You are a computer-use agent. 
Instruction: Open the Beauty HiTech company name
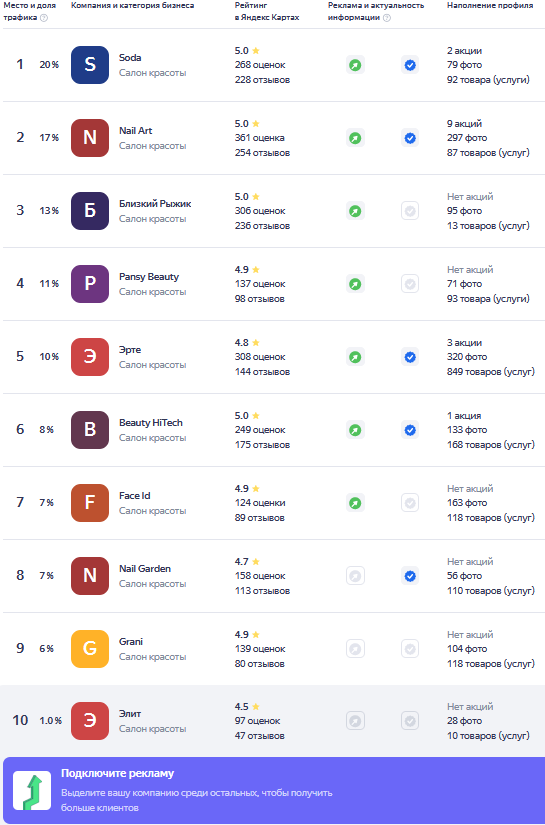151,422
